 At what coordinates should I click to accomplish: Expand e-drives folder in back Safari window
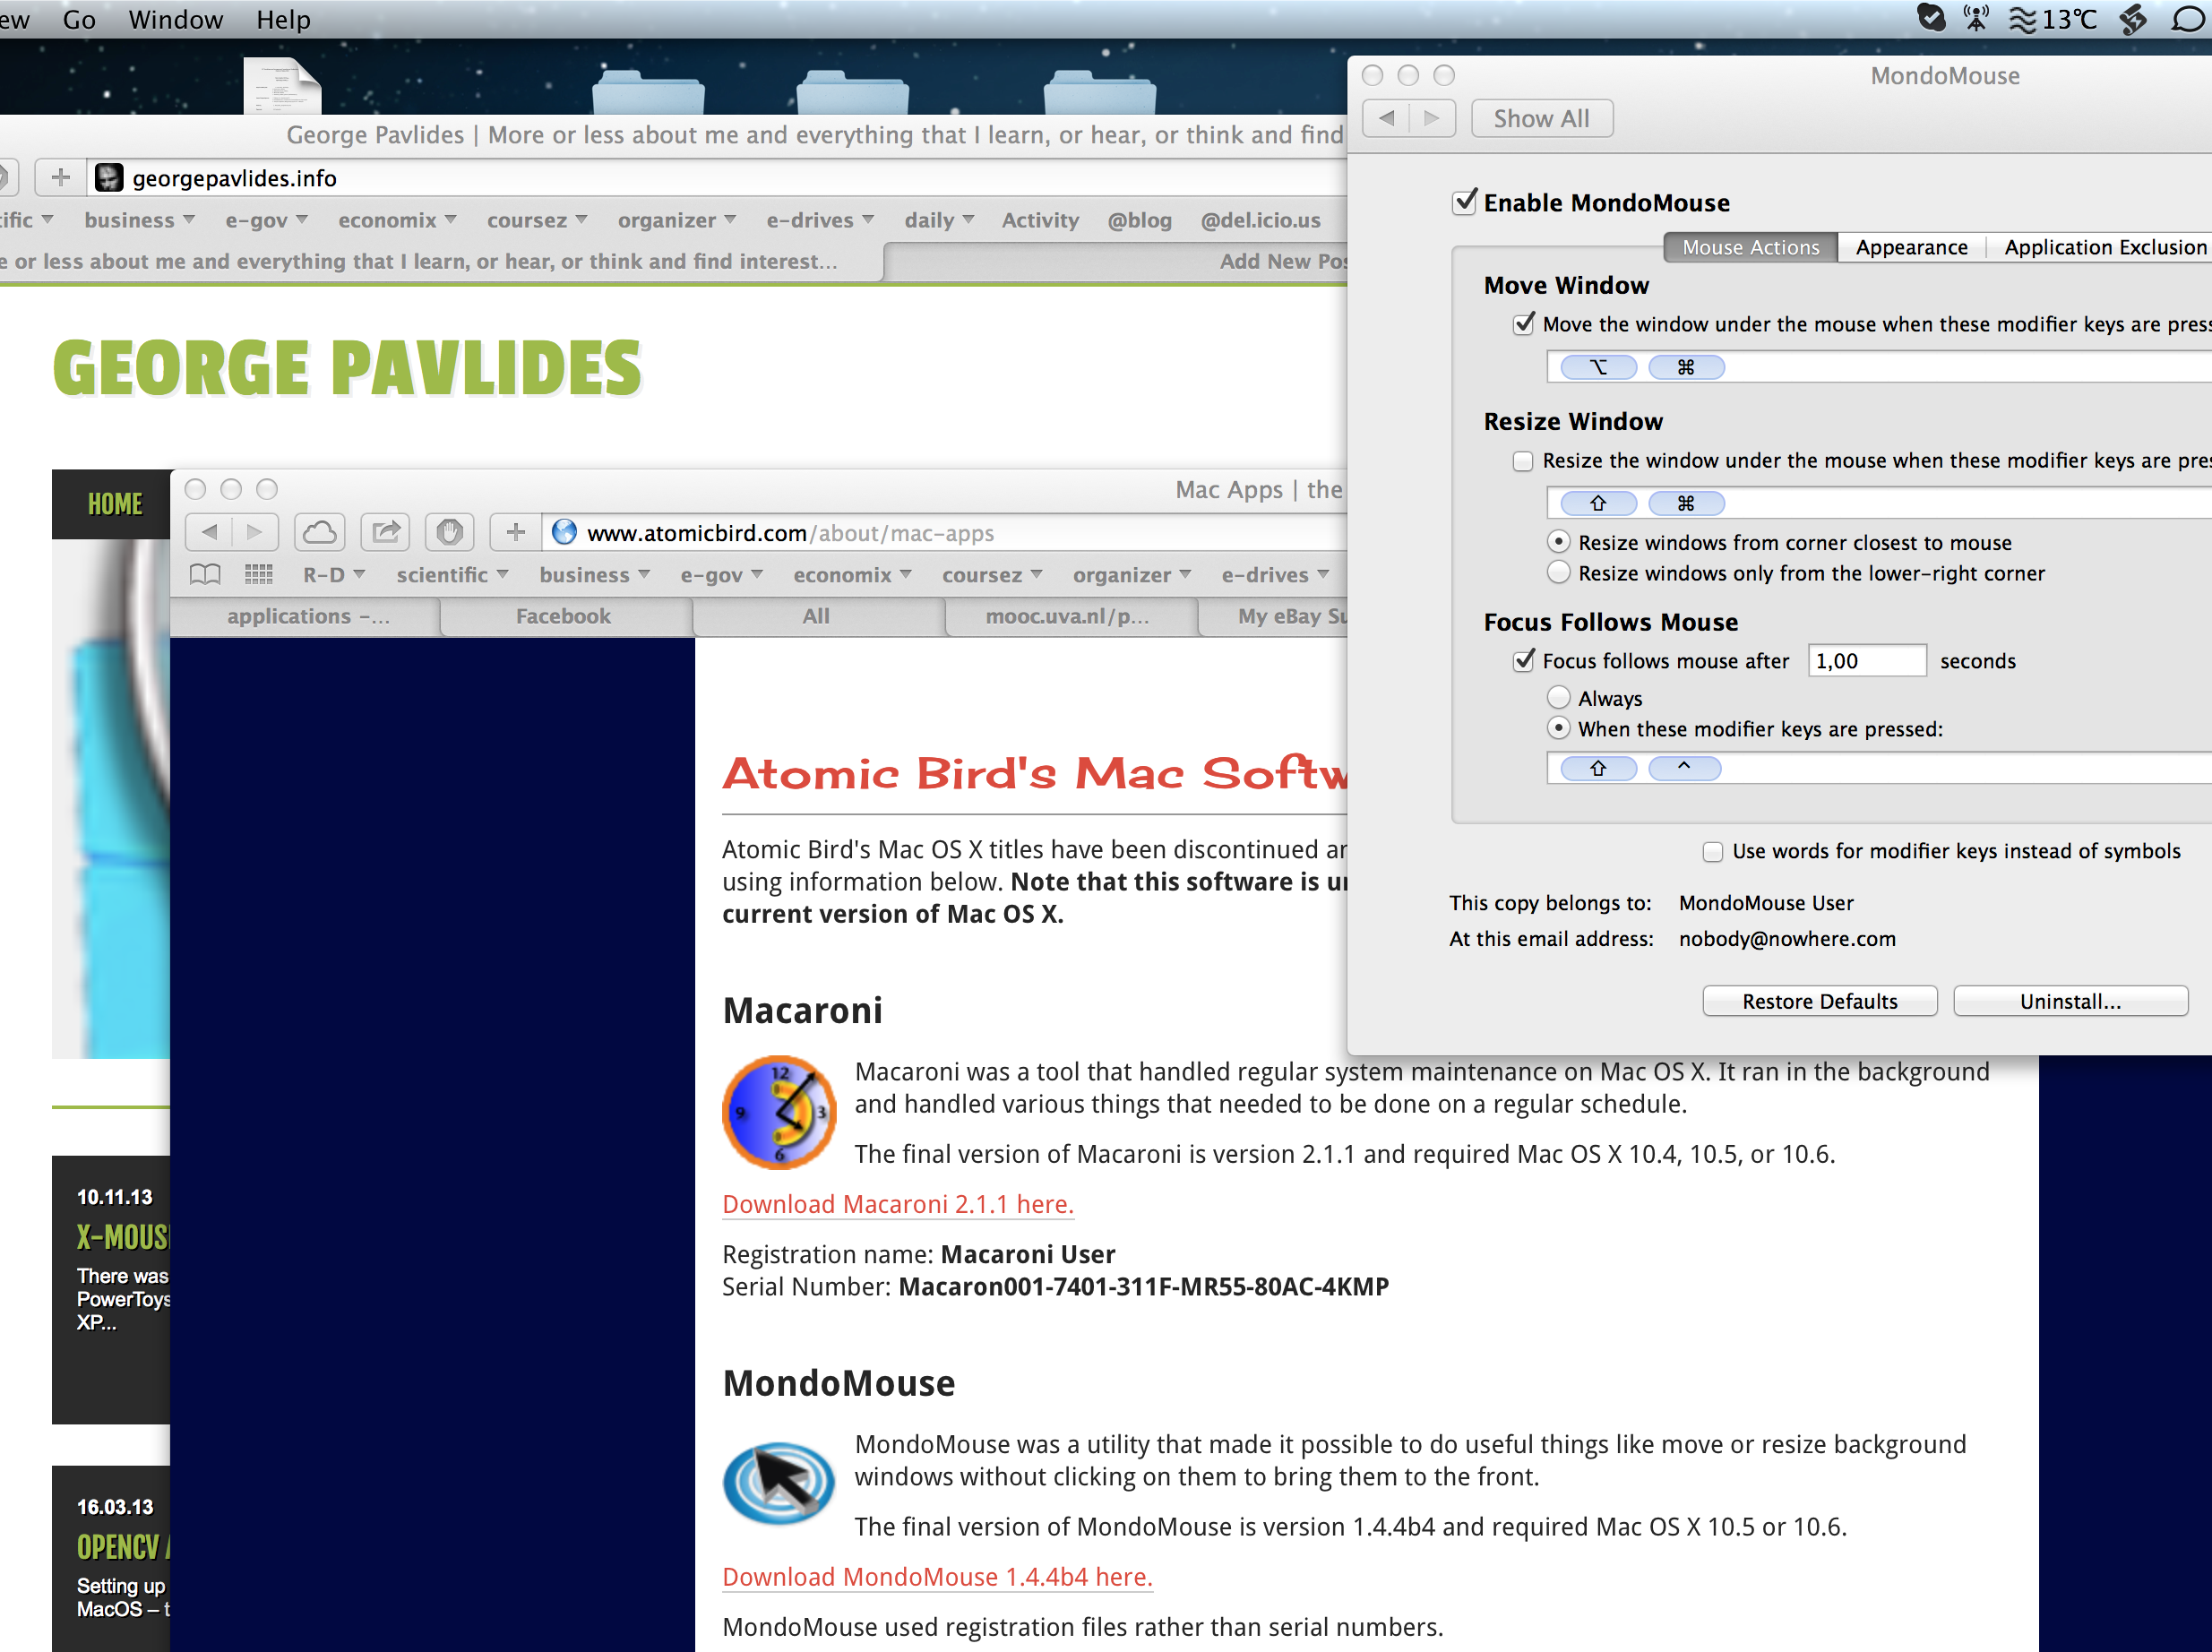pyautogui.click(x=820, y=220)
